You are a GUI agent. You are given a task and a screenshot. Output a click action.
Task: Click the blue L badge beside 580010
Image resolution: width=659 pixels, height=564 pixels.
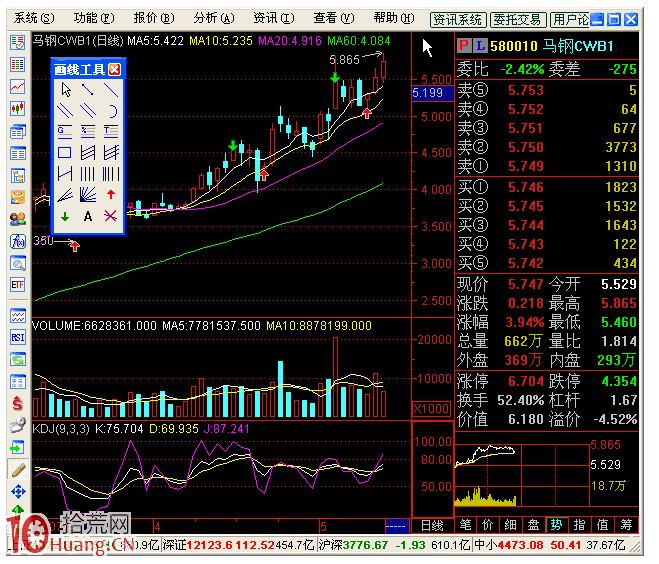tap(480, 45)
